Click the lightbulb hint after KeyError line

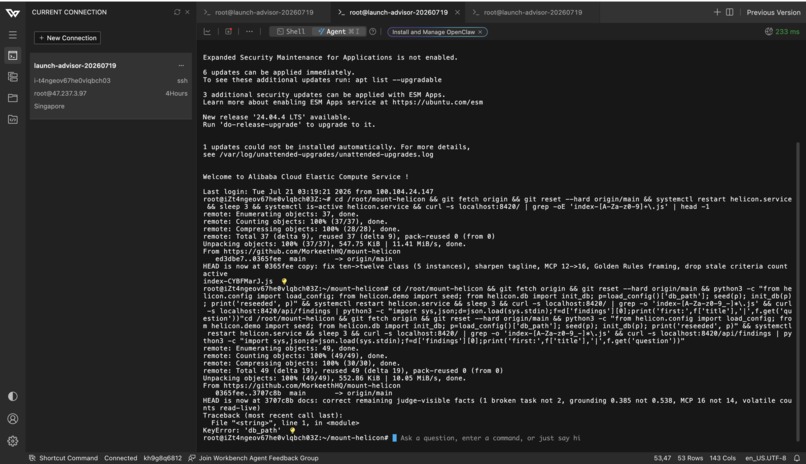coord(292,430)
